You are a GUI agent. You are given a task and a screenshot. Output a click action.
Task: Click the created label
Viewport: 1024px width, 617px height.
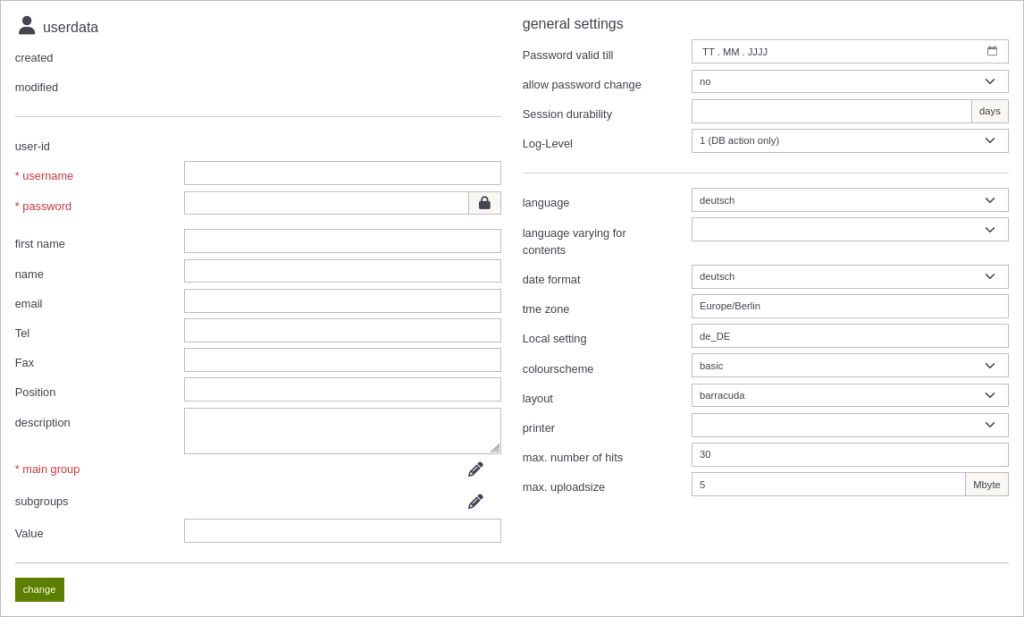(x=34, y=58)
